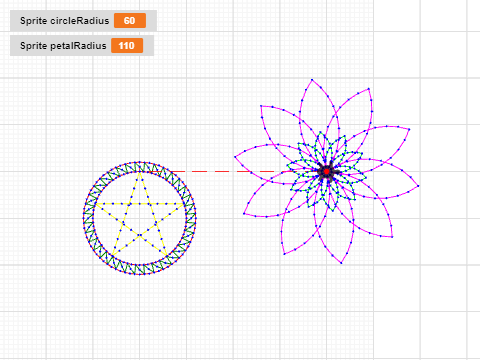The image size is (480, 360).
Task: Click the Sprite circleRadius variable monitor label
Action: (x=64, y=21)
